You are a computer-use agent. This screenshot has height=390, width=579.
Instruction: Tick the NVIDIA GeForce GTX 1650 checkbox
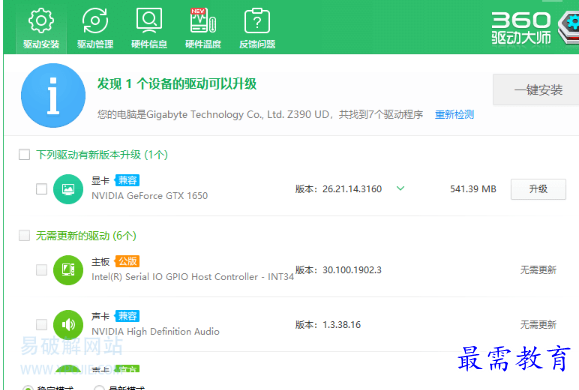(41, 189)
